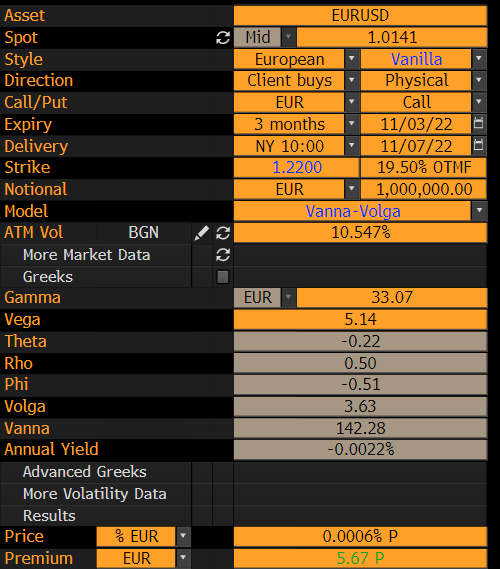The height and width of the screenshot is (569, 500).
Task: Click the strike value 1.2200
Action: pos(296,167)
